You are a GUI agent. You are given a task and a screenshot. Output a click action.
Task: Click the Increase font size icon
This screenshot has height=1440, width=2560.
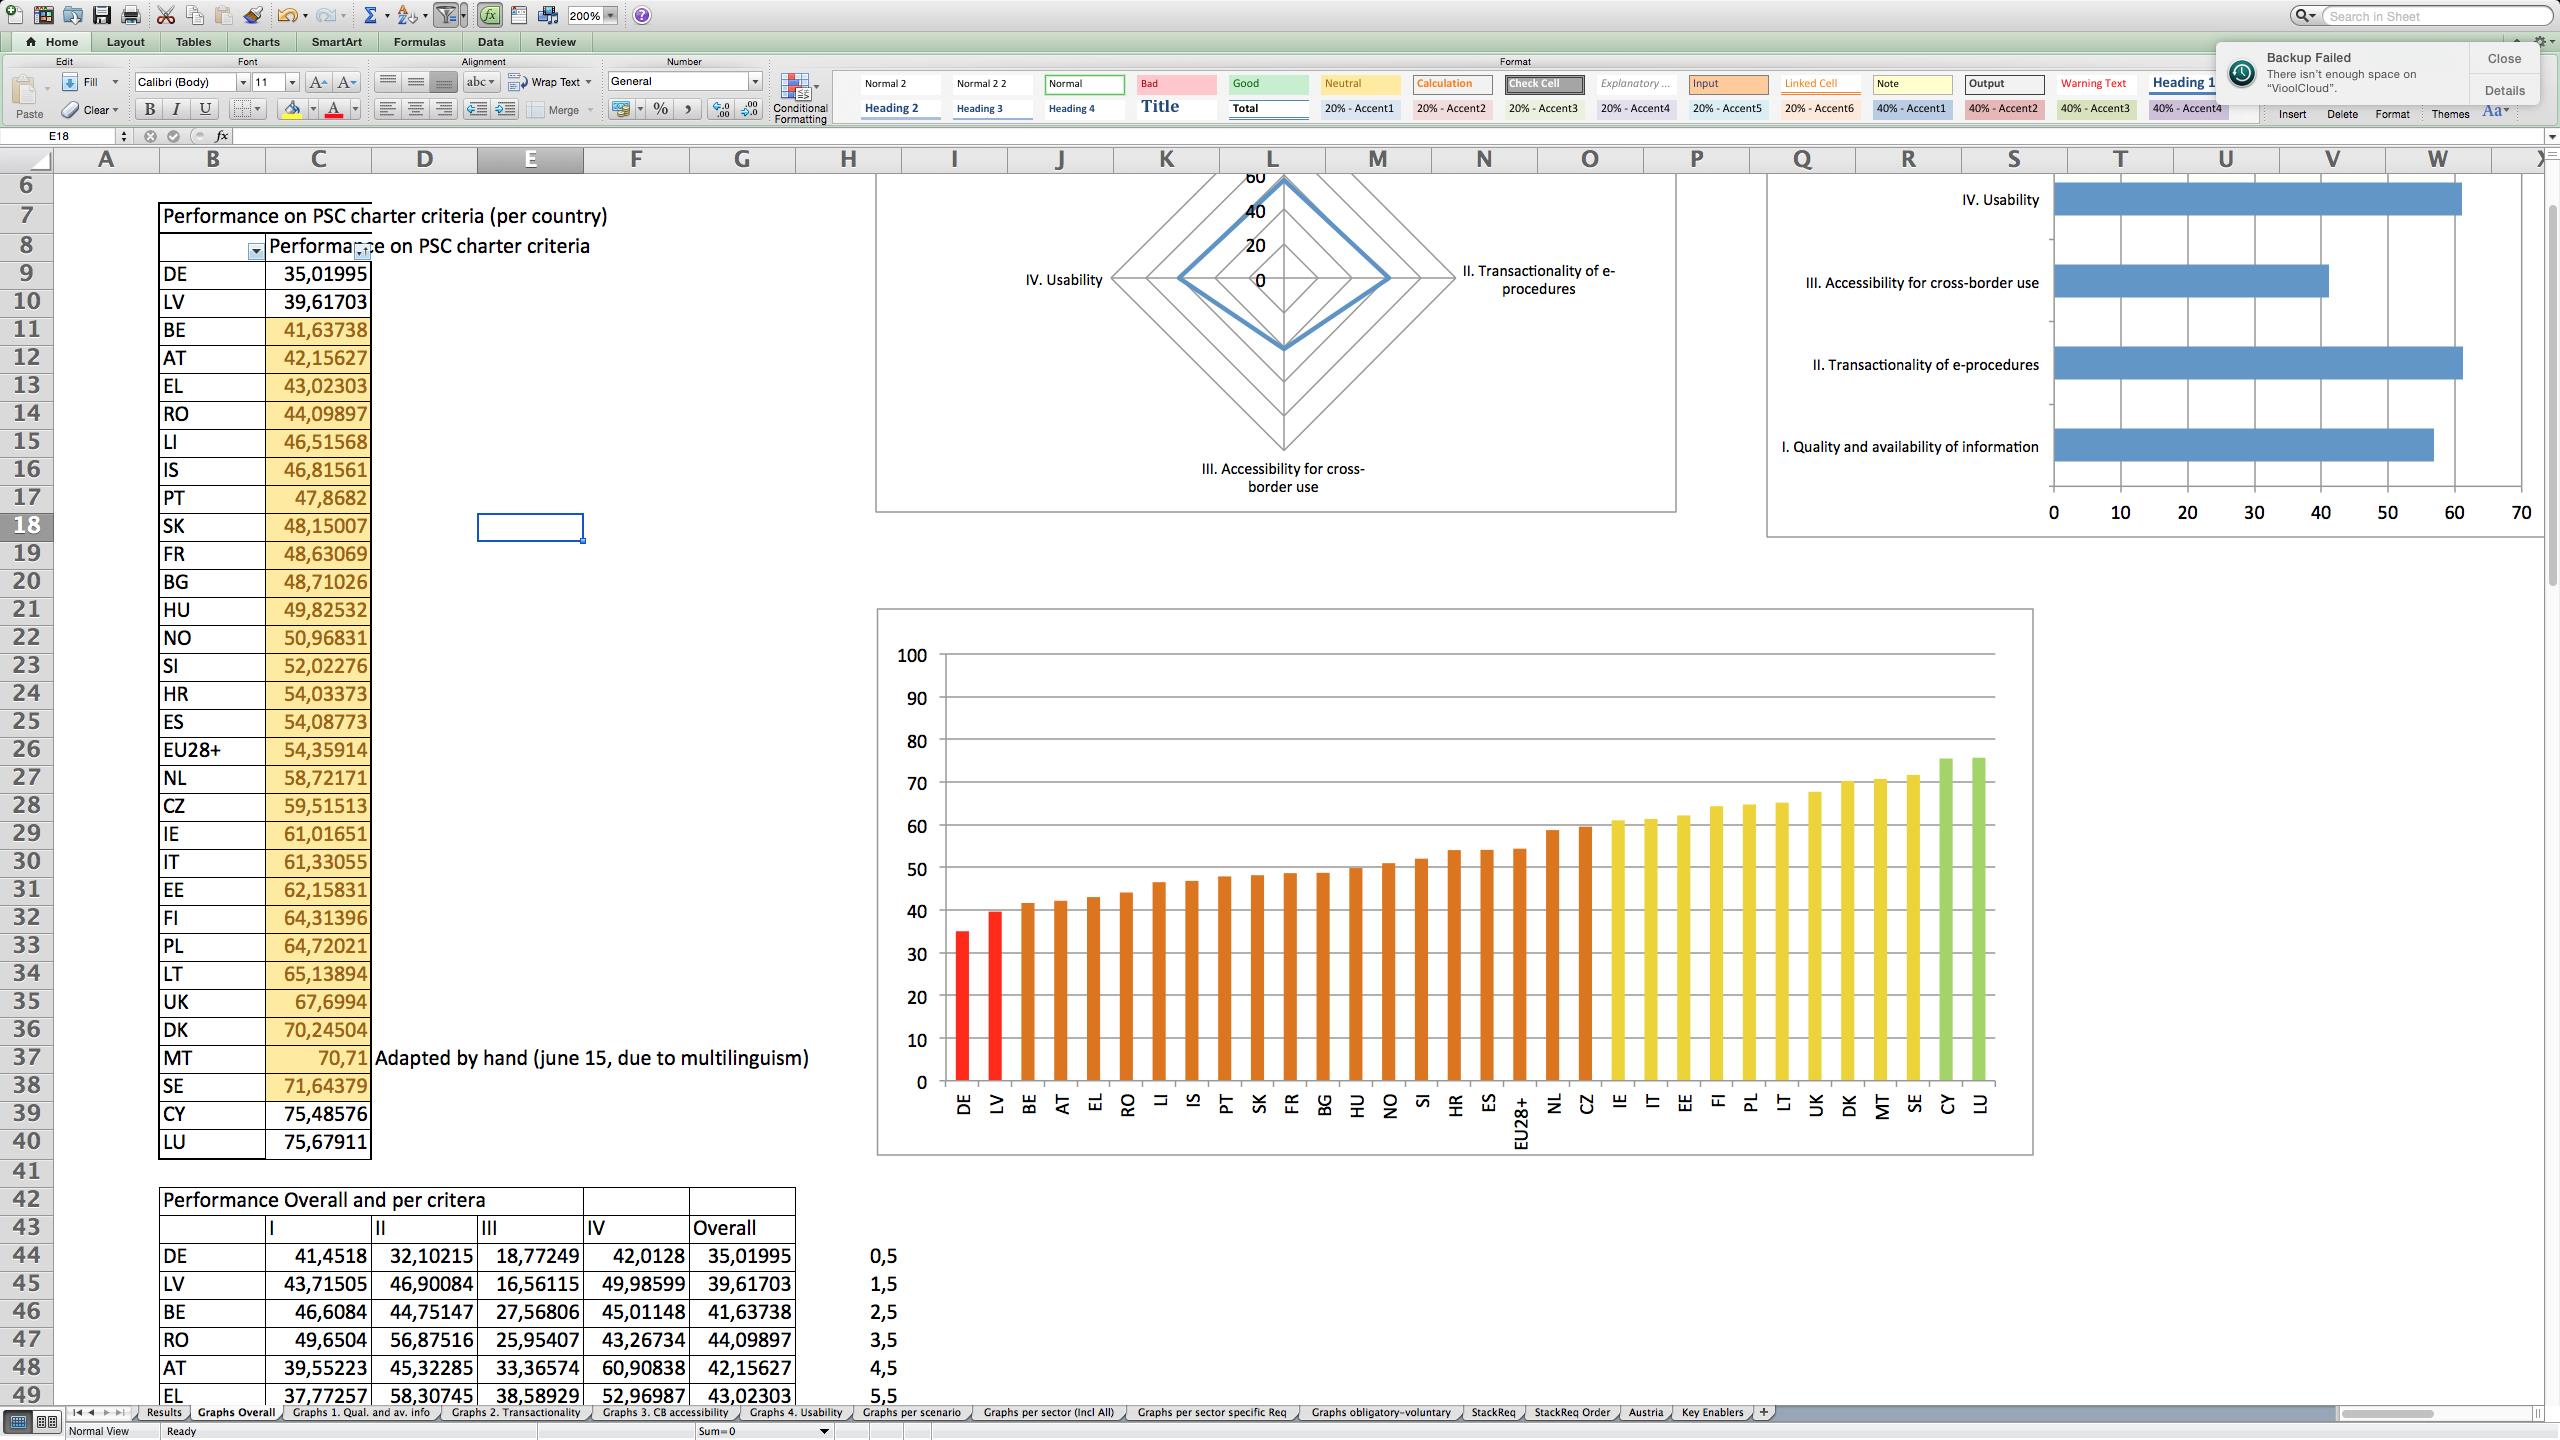tap(318, 82)
